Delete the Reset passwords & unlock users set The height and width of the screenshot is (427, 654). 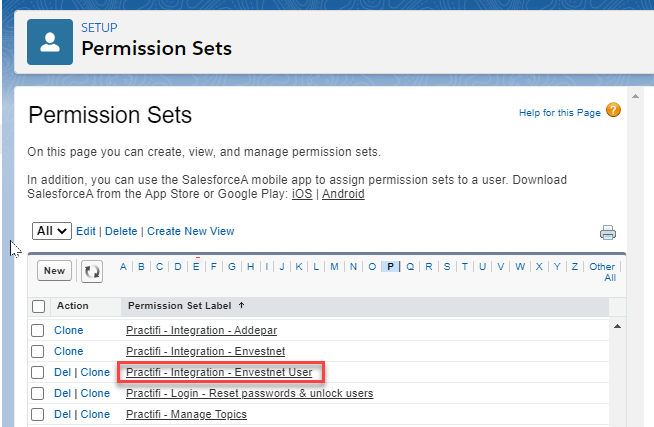click(63, 393)
